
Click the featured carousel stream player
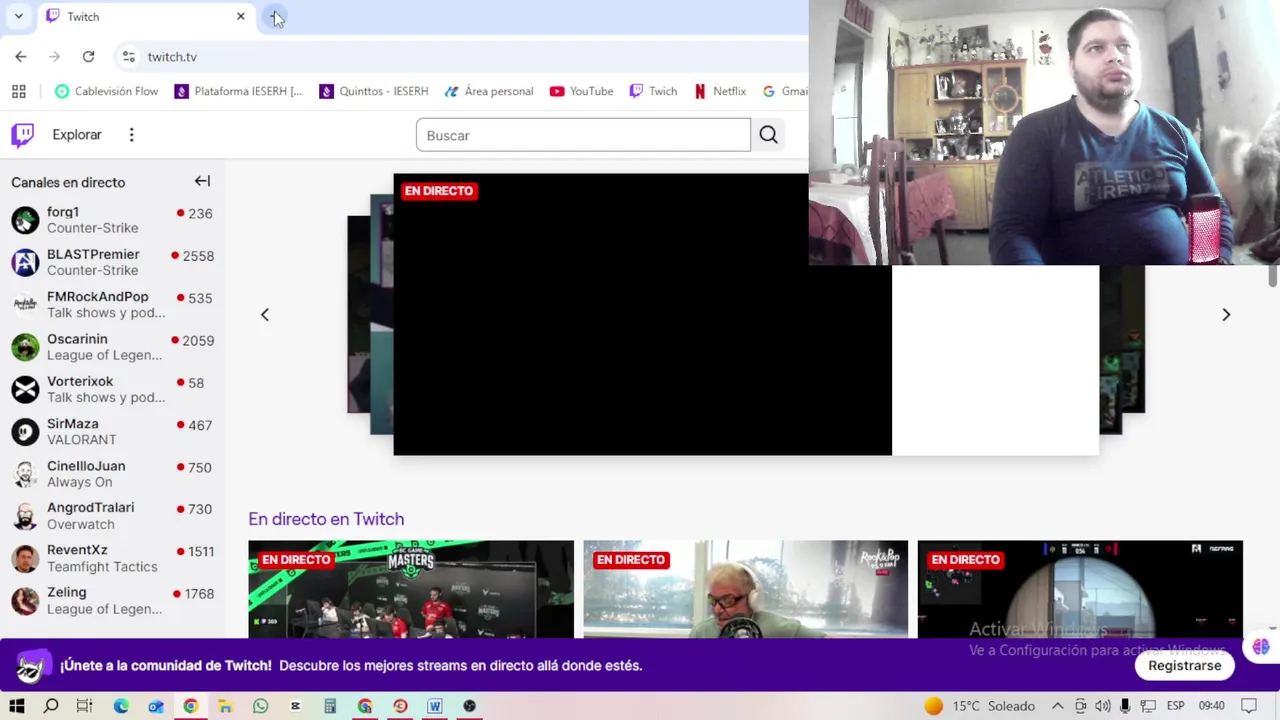[x=642, y=315]
